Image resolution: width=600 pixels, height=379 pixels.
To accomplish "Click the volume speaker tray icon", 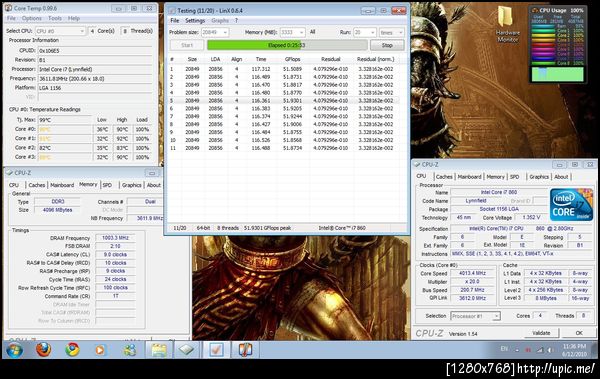I will coord(551,350).
